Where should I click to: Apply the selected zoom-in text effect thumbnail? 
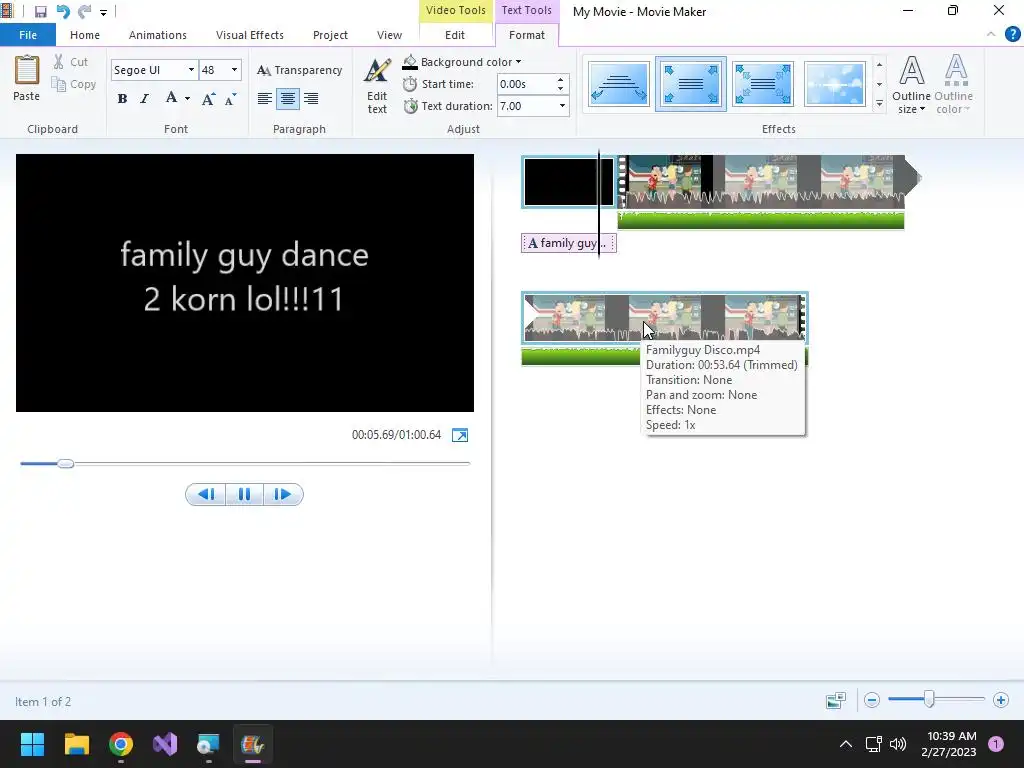tap(691, 84)
